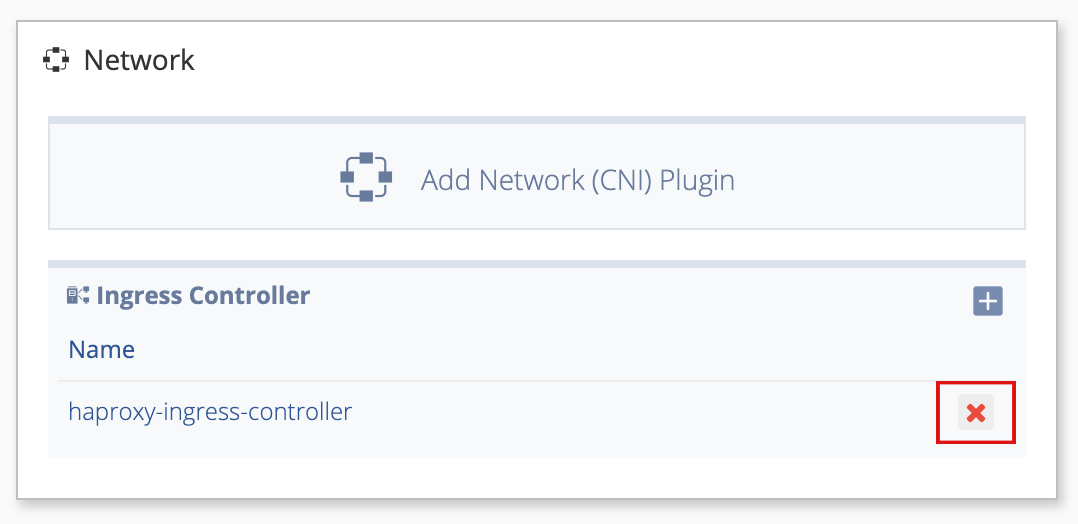The image size is (1078, 524).
Task: Click the Name label above the controller list
Action: (x=102, y=350)
